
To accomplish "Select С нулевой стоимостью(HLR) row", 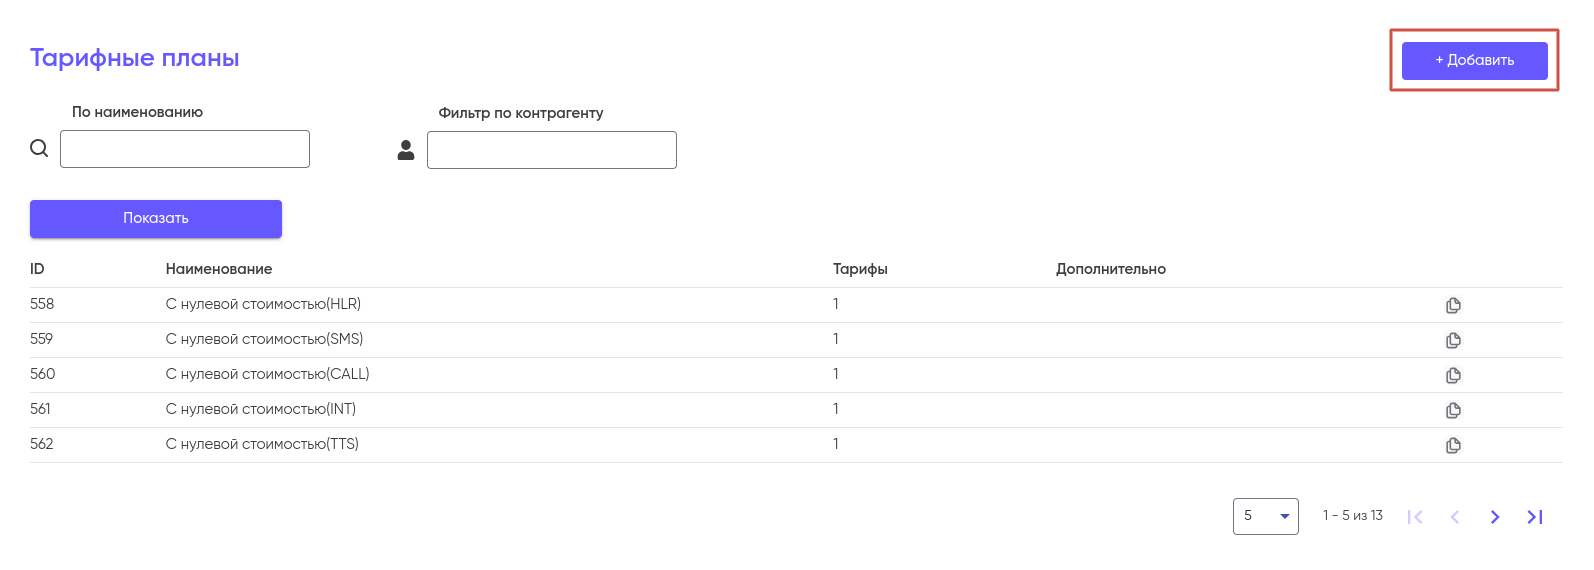I will 263,304.
